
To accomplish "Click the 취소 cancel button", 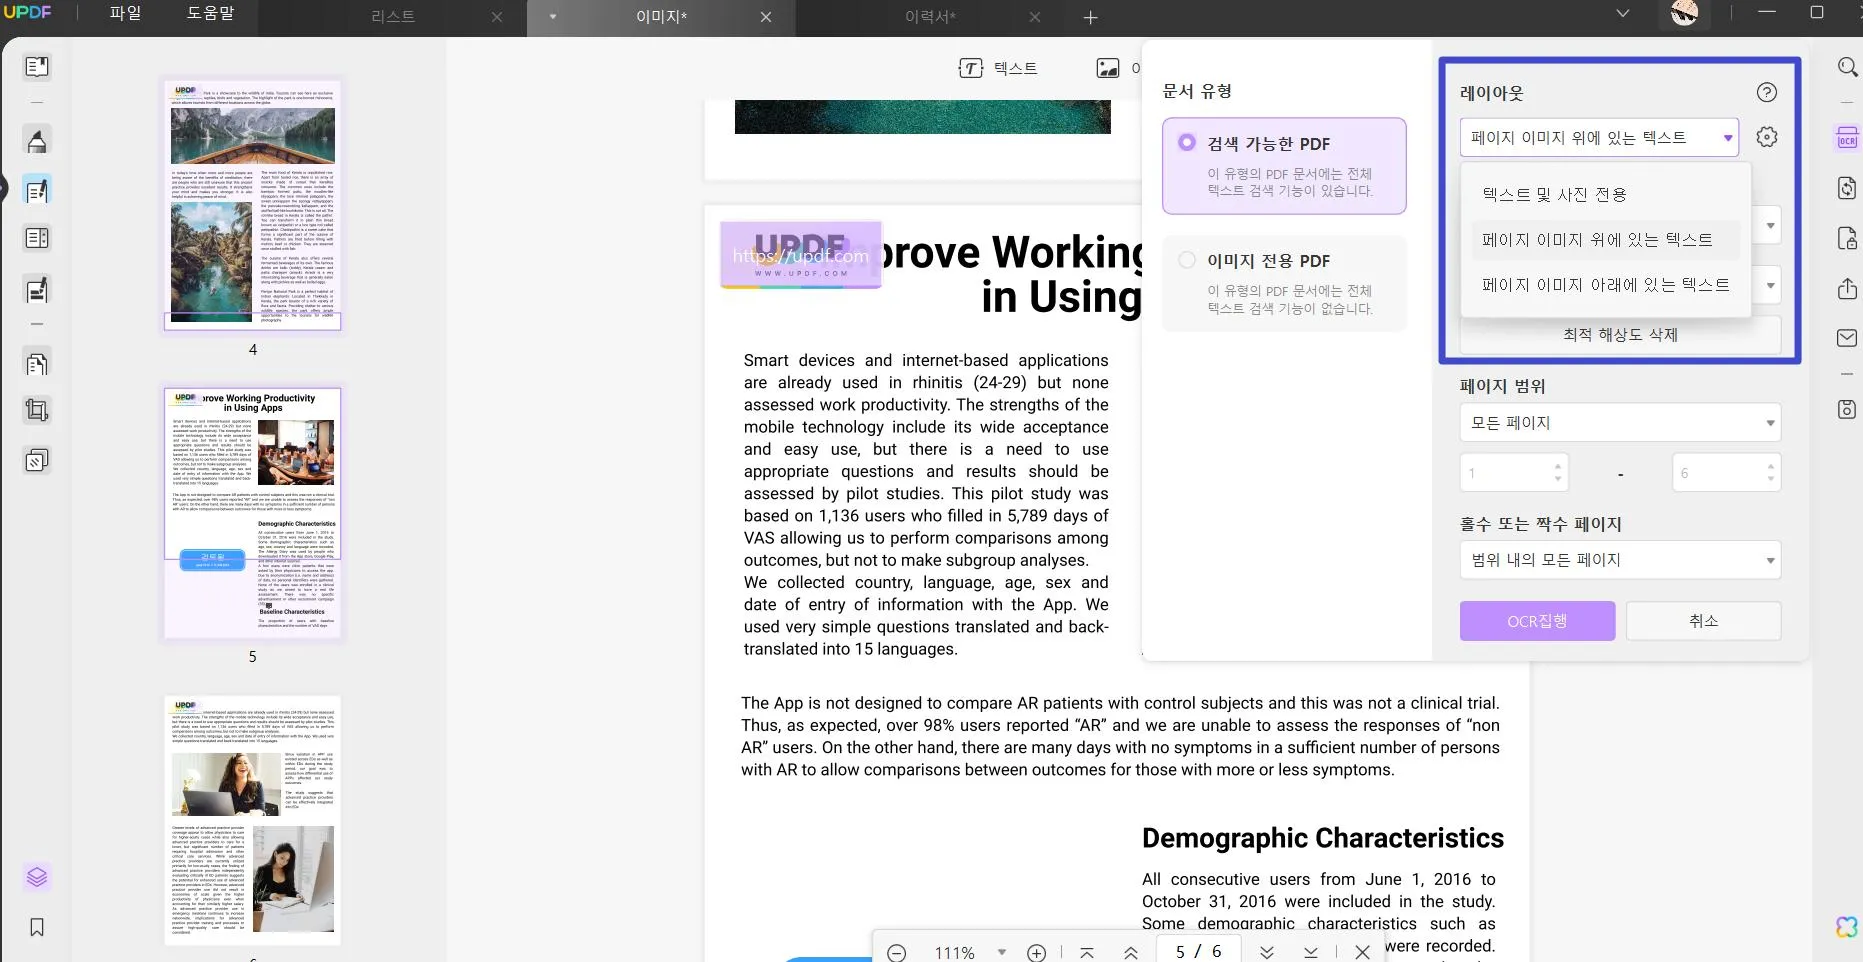I will [1703, 621].
